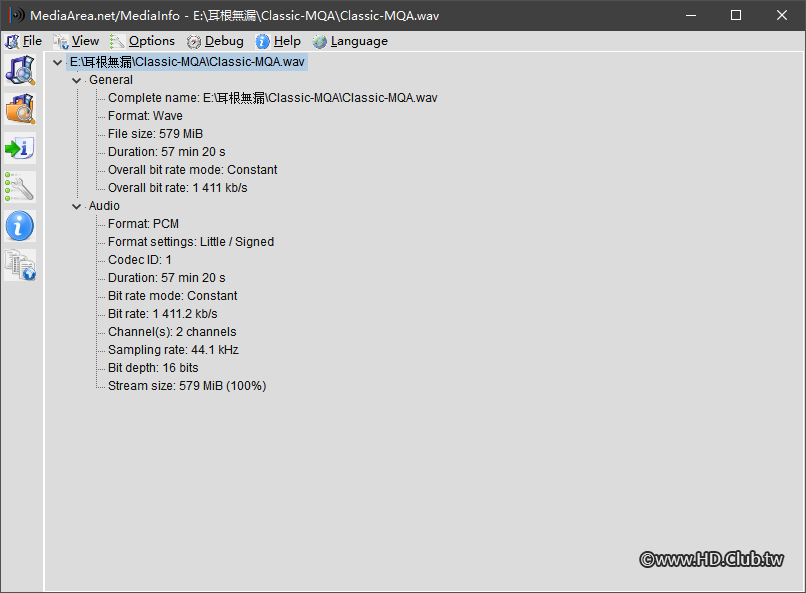Open folder via orange folder sidebar icon

tap(20, 109)
